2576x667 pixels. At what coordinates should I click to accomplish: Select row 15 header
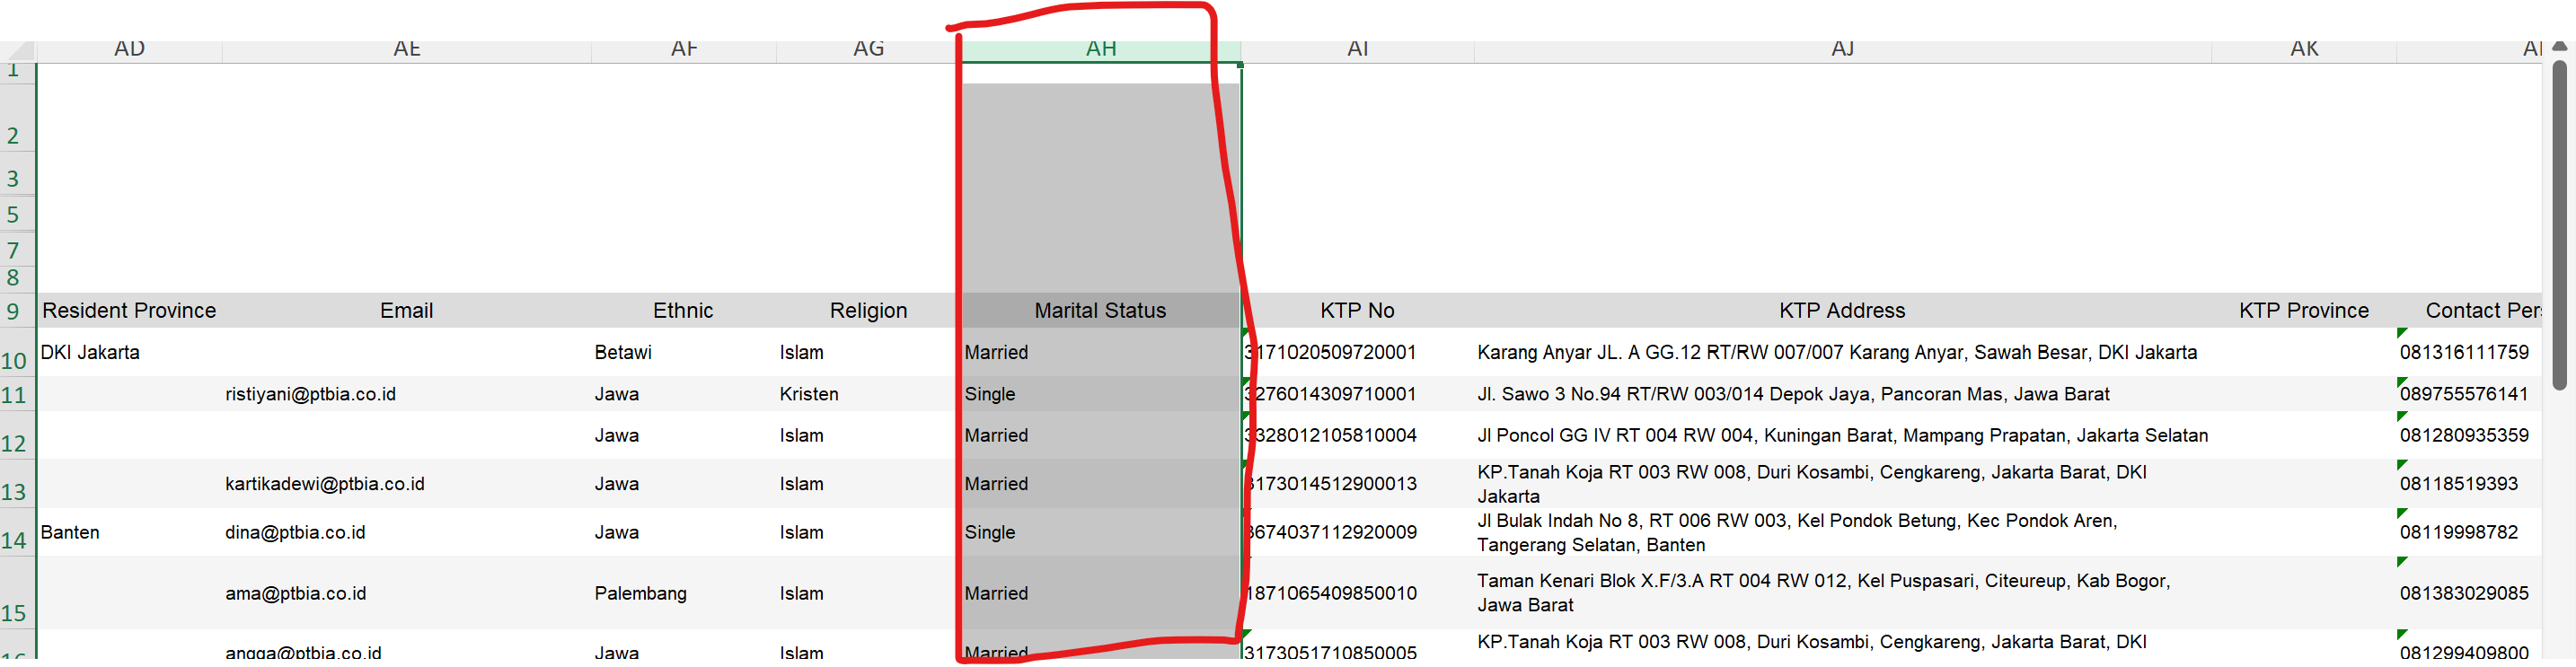tap(17, 594)
